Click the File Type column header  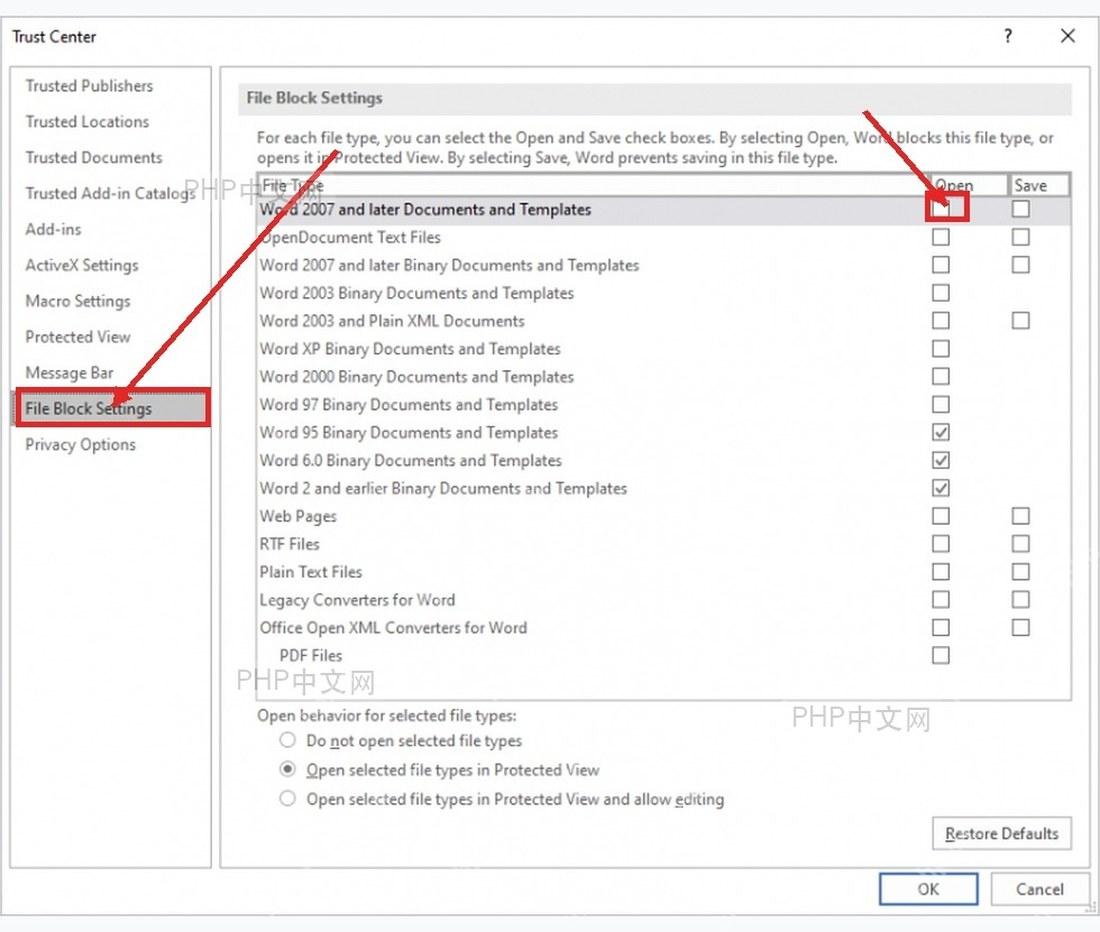(594, 185)
